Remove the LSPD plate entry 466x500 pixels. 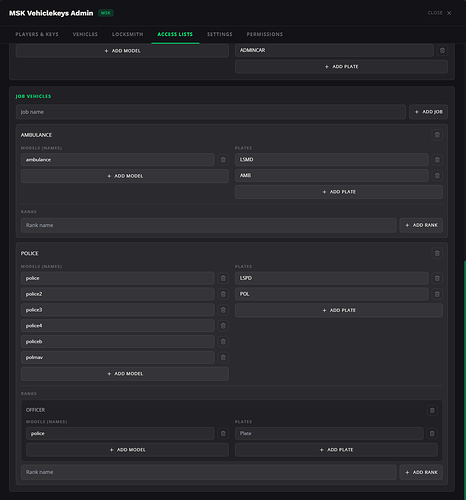[x=437, y=278]
